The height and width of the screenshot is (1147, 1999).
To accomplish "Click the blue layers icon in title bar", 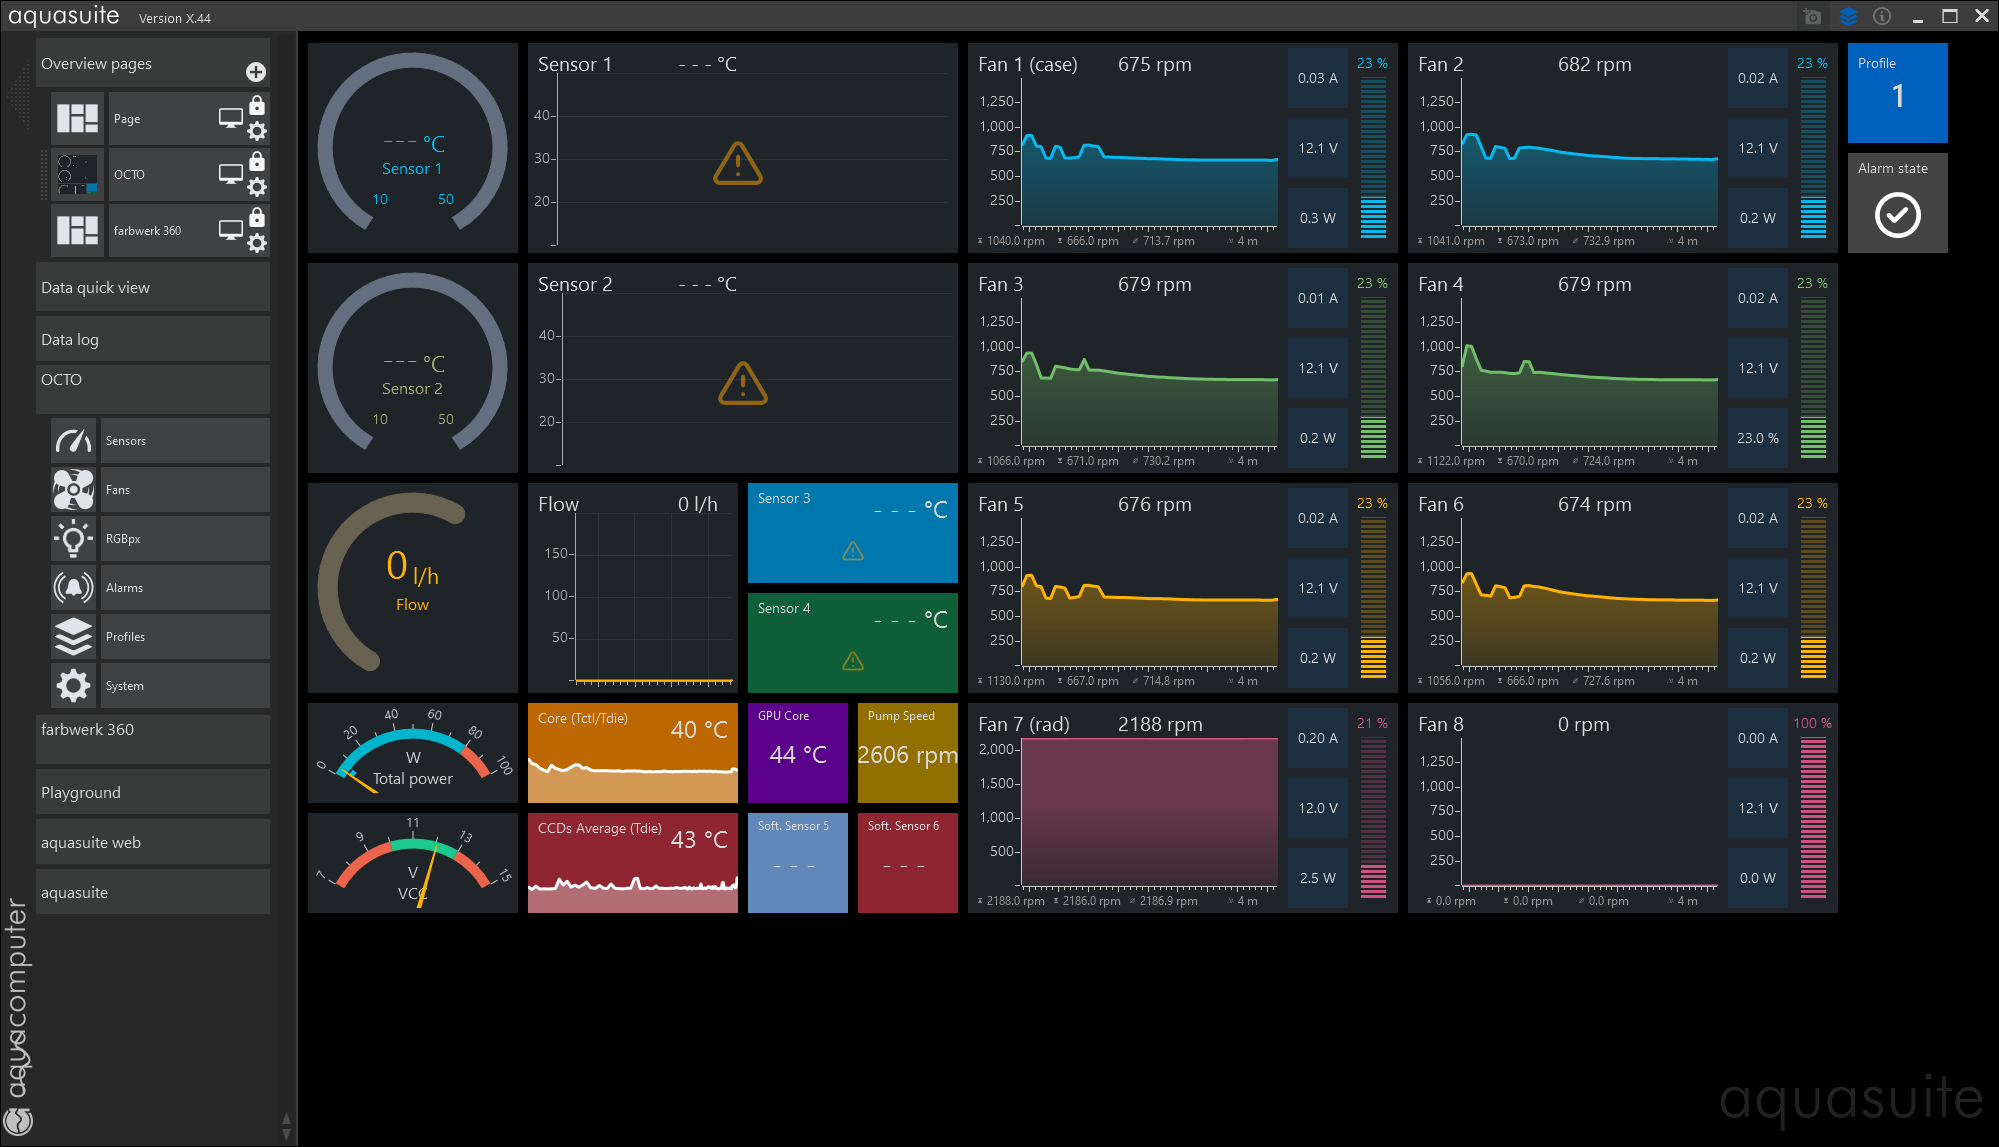I will (1848, 16).
